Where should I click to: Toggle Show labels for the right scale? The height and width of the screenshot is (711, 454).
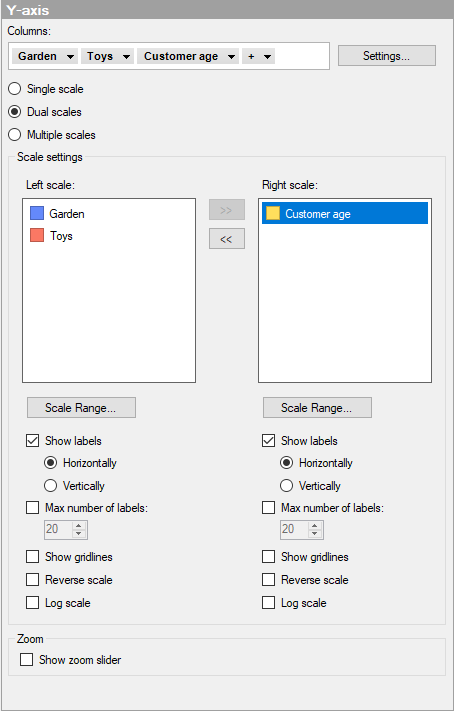[268, 441]
